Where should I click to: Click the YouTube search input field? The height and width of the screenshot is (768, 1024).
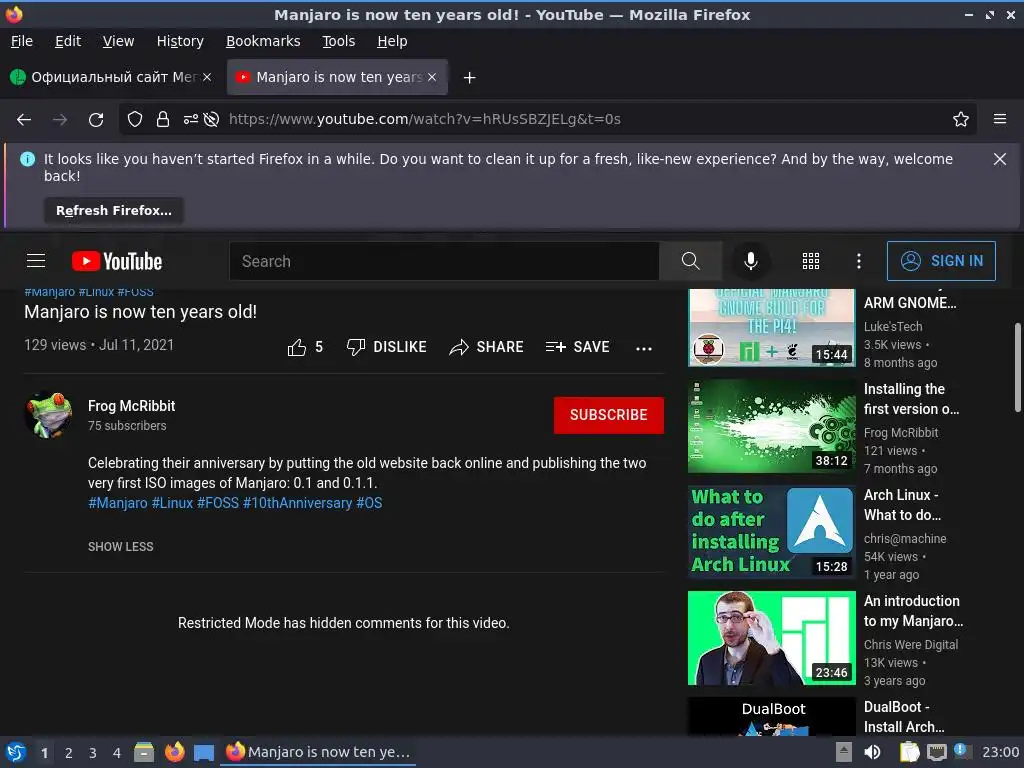tap(444, 261)
